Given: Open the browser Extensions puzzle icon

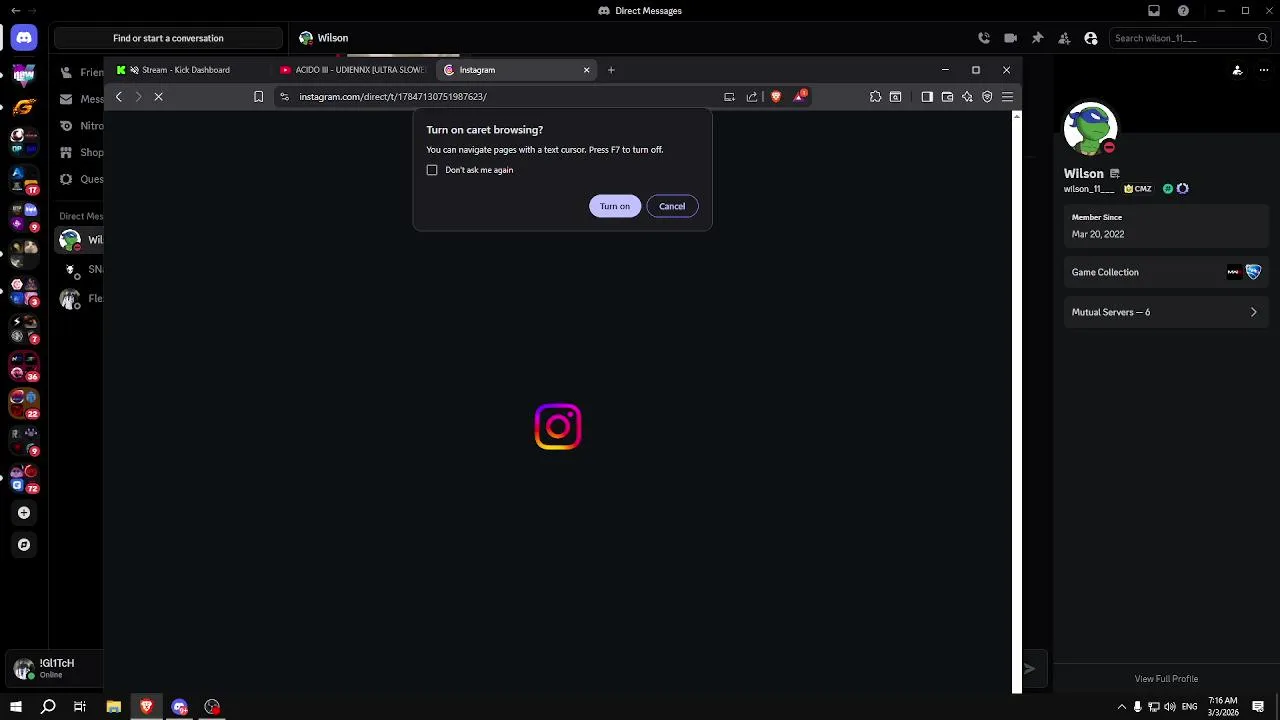Looking at the screenshot, I should 876,97.
